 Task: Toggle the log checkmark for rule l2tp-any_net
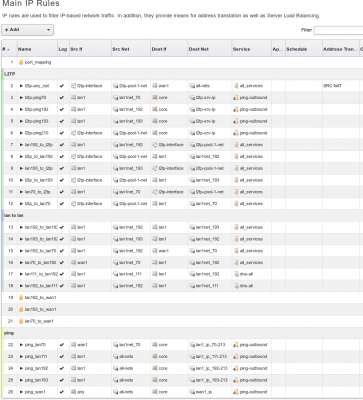point(62,86)
